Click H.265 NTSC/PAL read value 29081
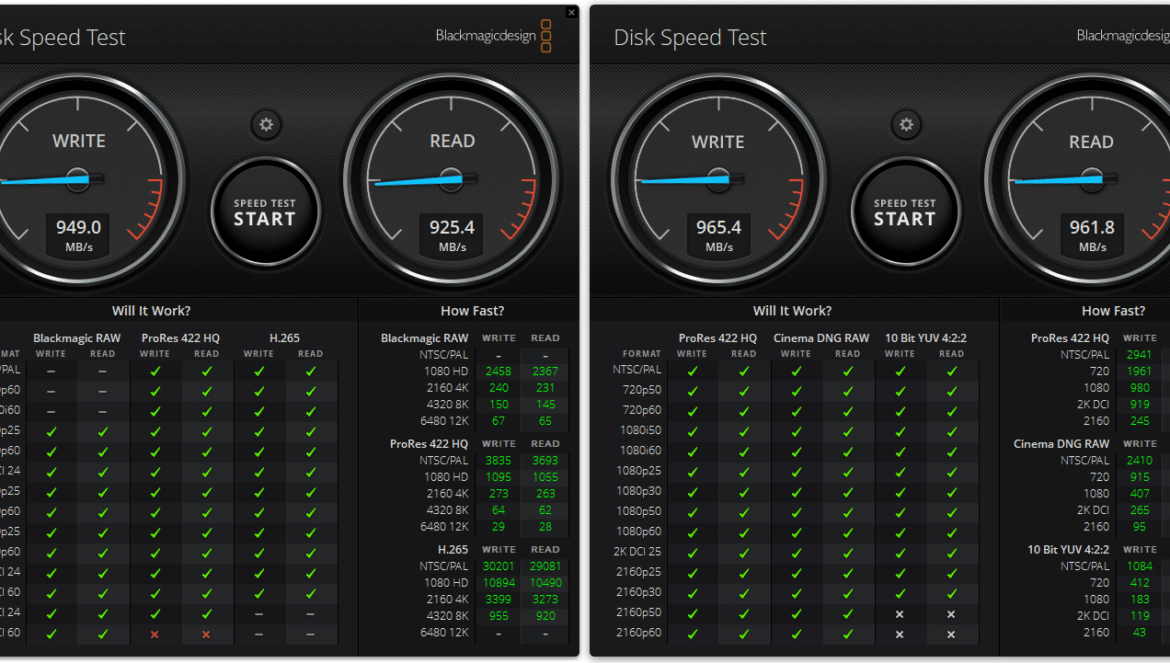 pos(545,567)
